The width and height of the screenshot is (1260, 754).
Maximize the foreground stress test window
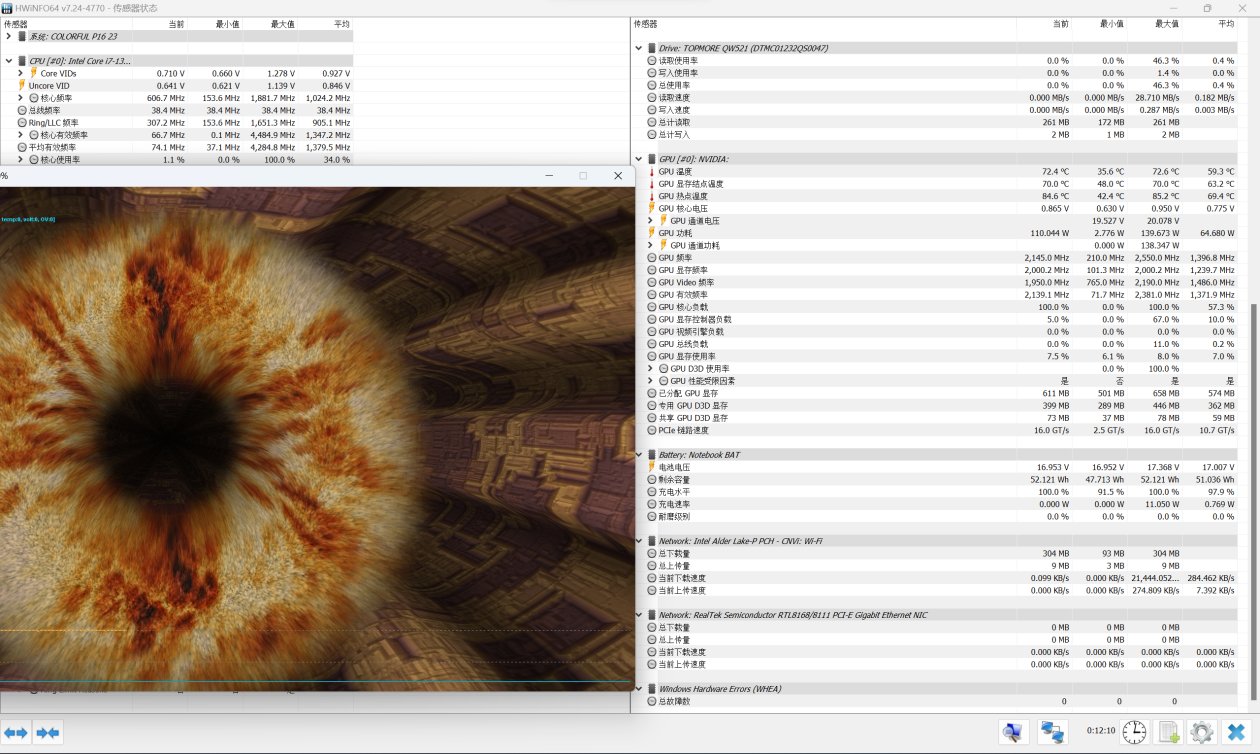[x=583, y=175]
